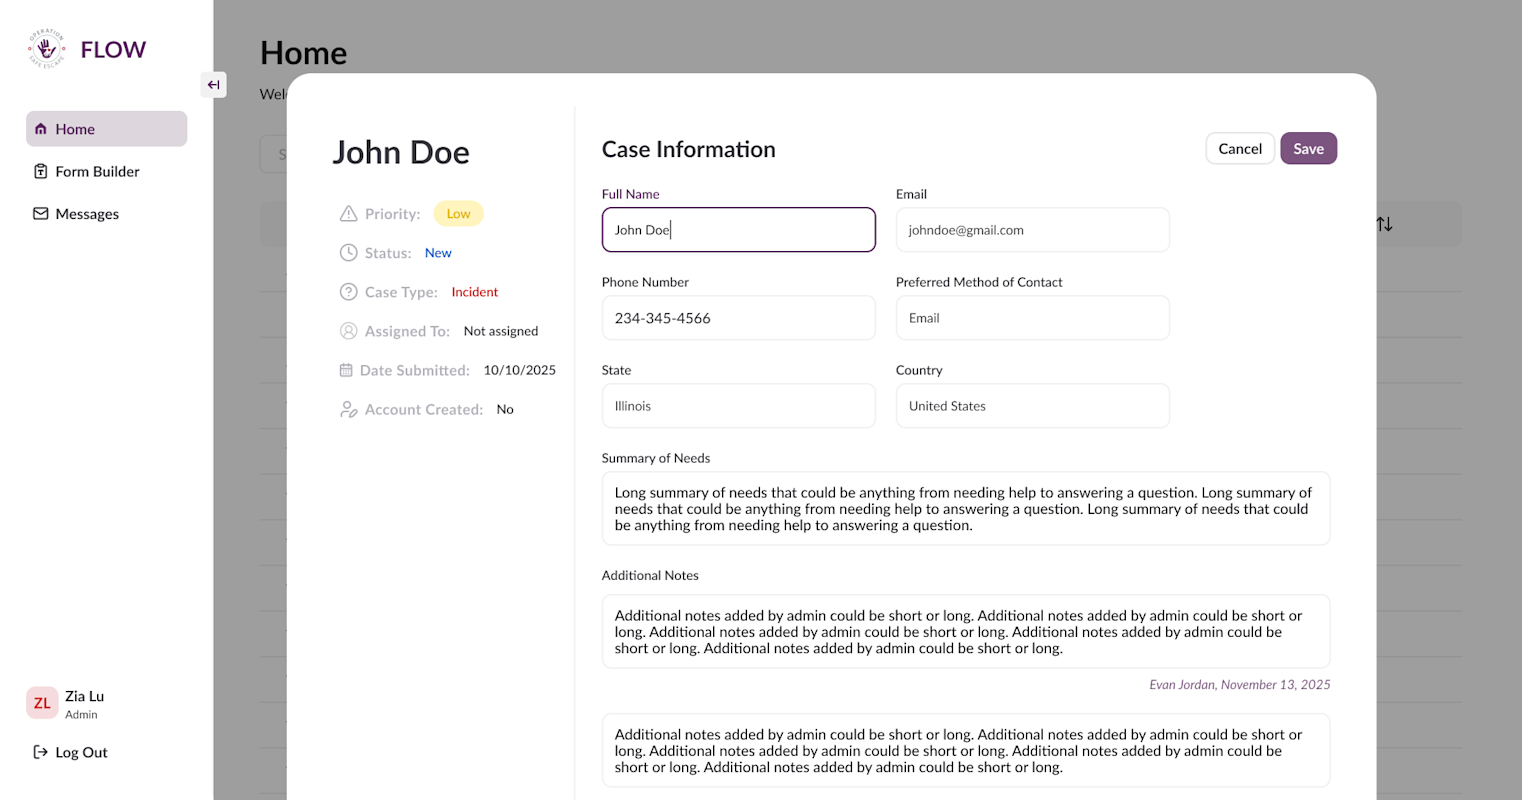Open the Country field showing United States

pyautogui.click(x=1032, y=406)
